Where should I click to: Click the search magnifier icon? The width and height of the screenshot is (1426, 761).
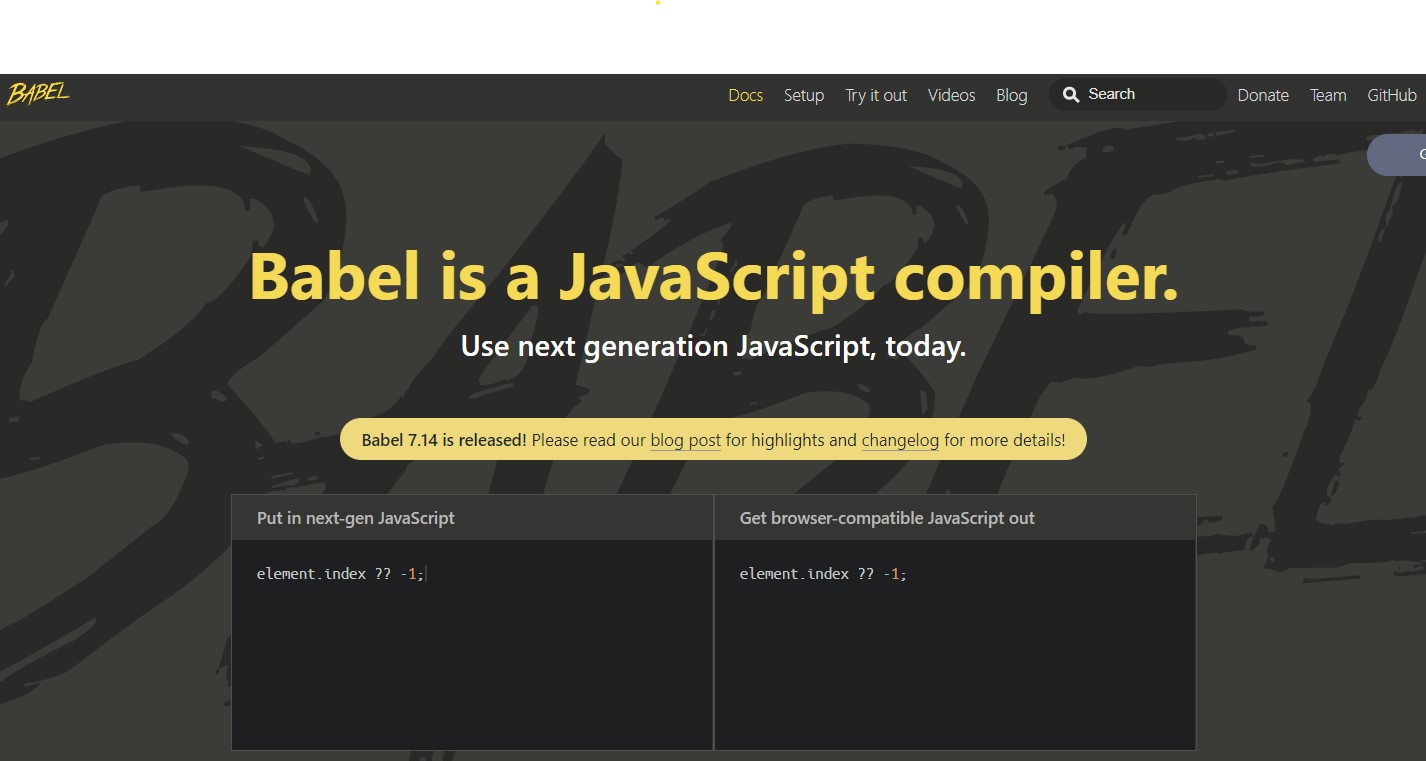(x=1071, y=95)
